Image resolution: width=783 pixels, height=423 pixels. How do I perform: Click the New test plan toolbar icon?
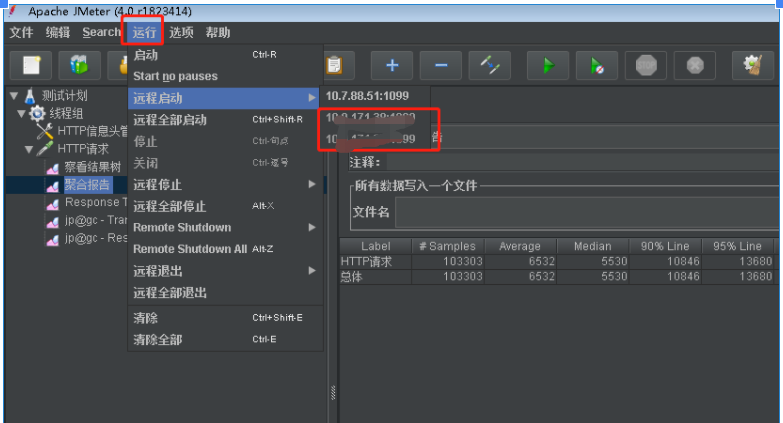(x=31, y=65)
